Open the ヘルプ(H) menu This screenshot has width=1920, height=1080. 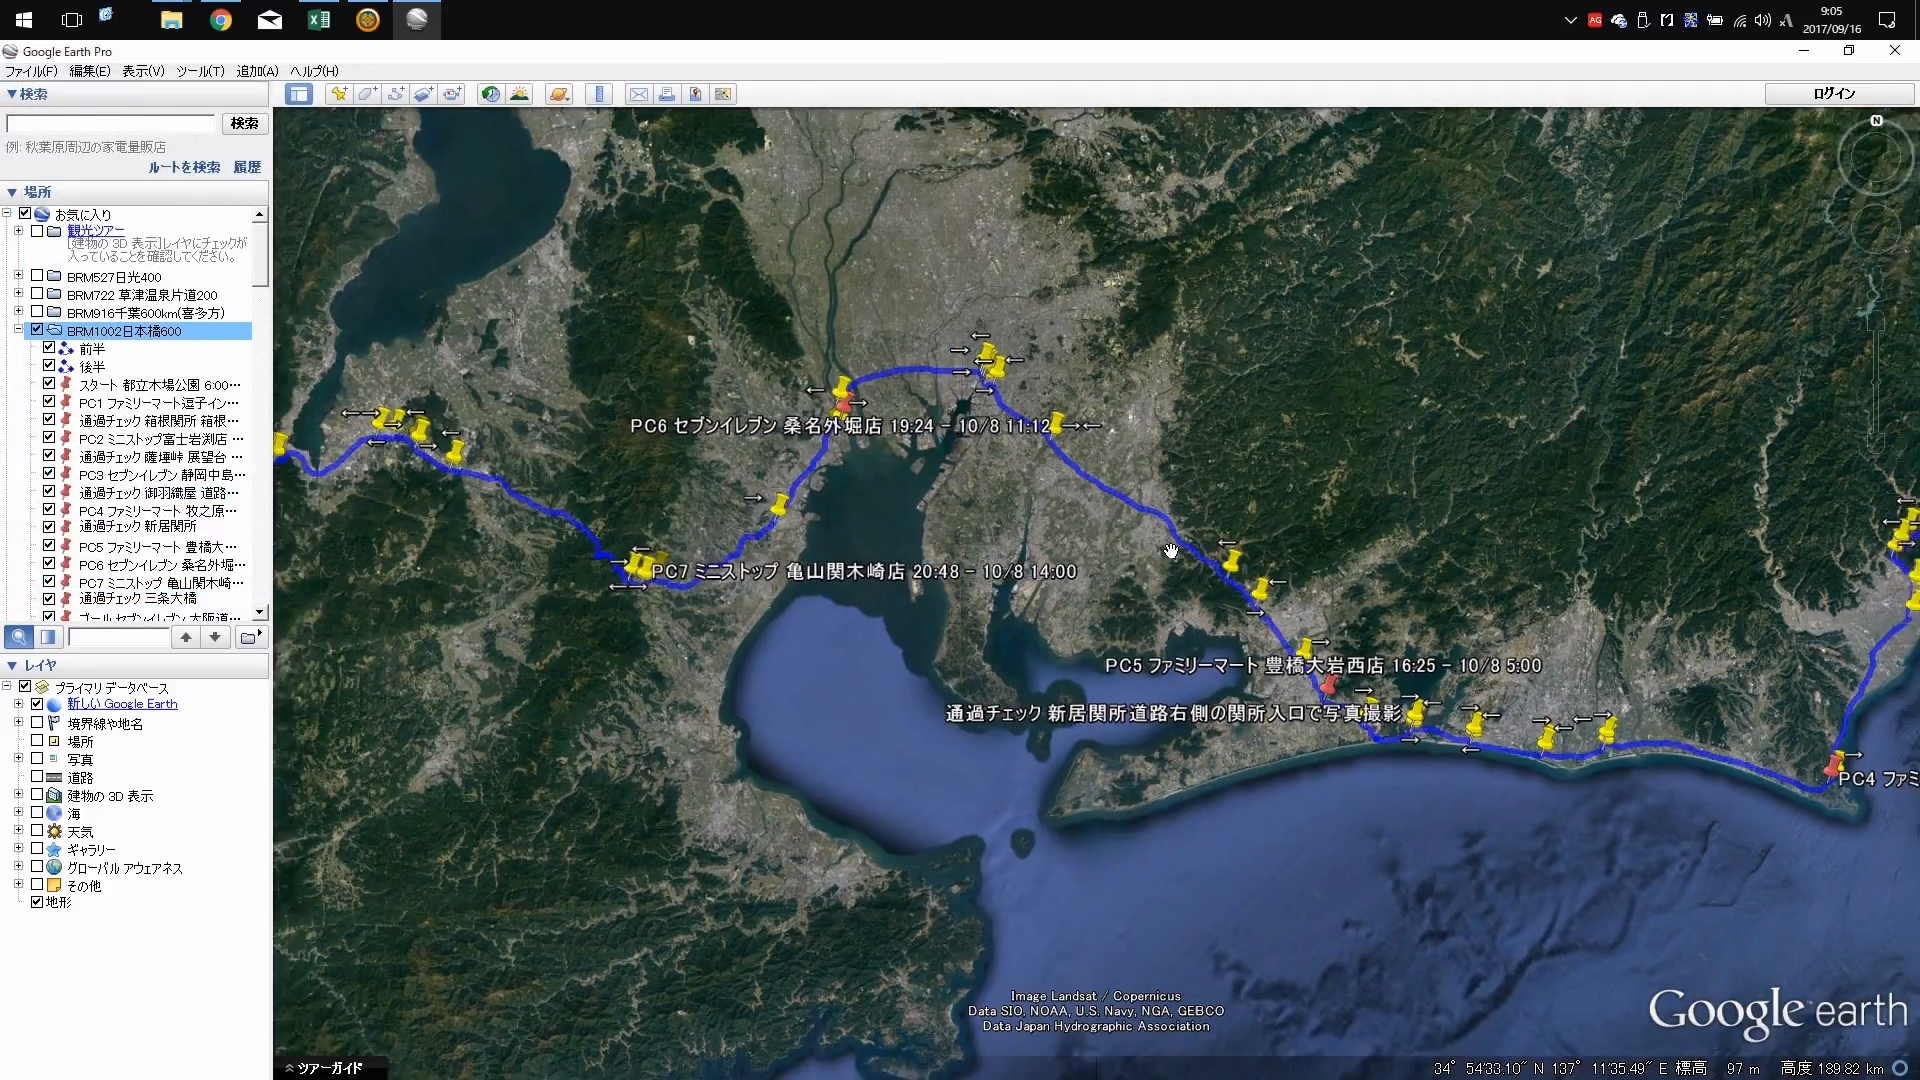click(x=314, y=71)
